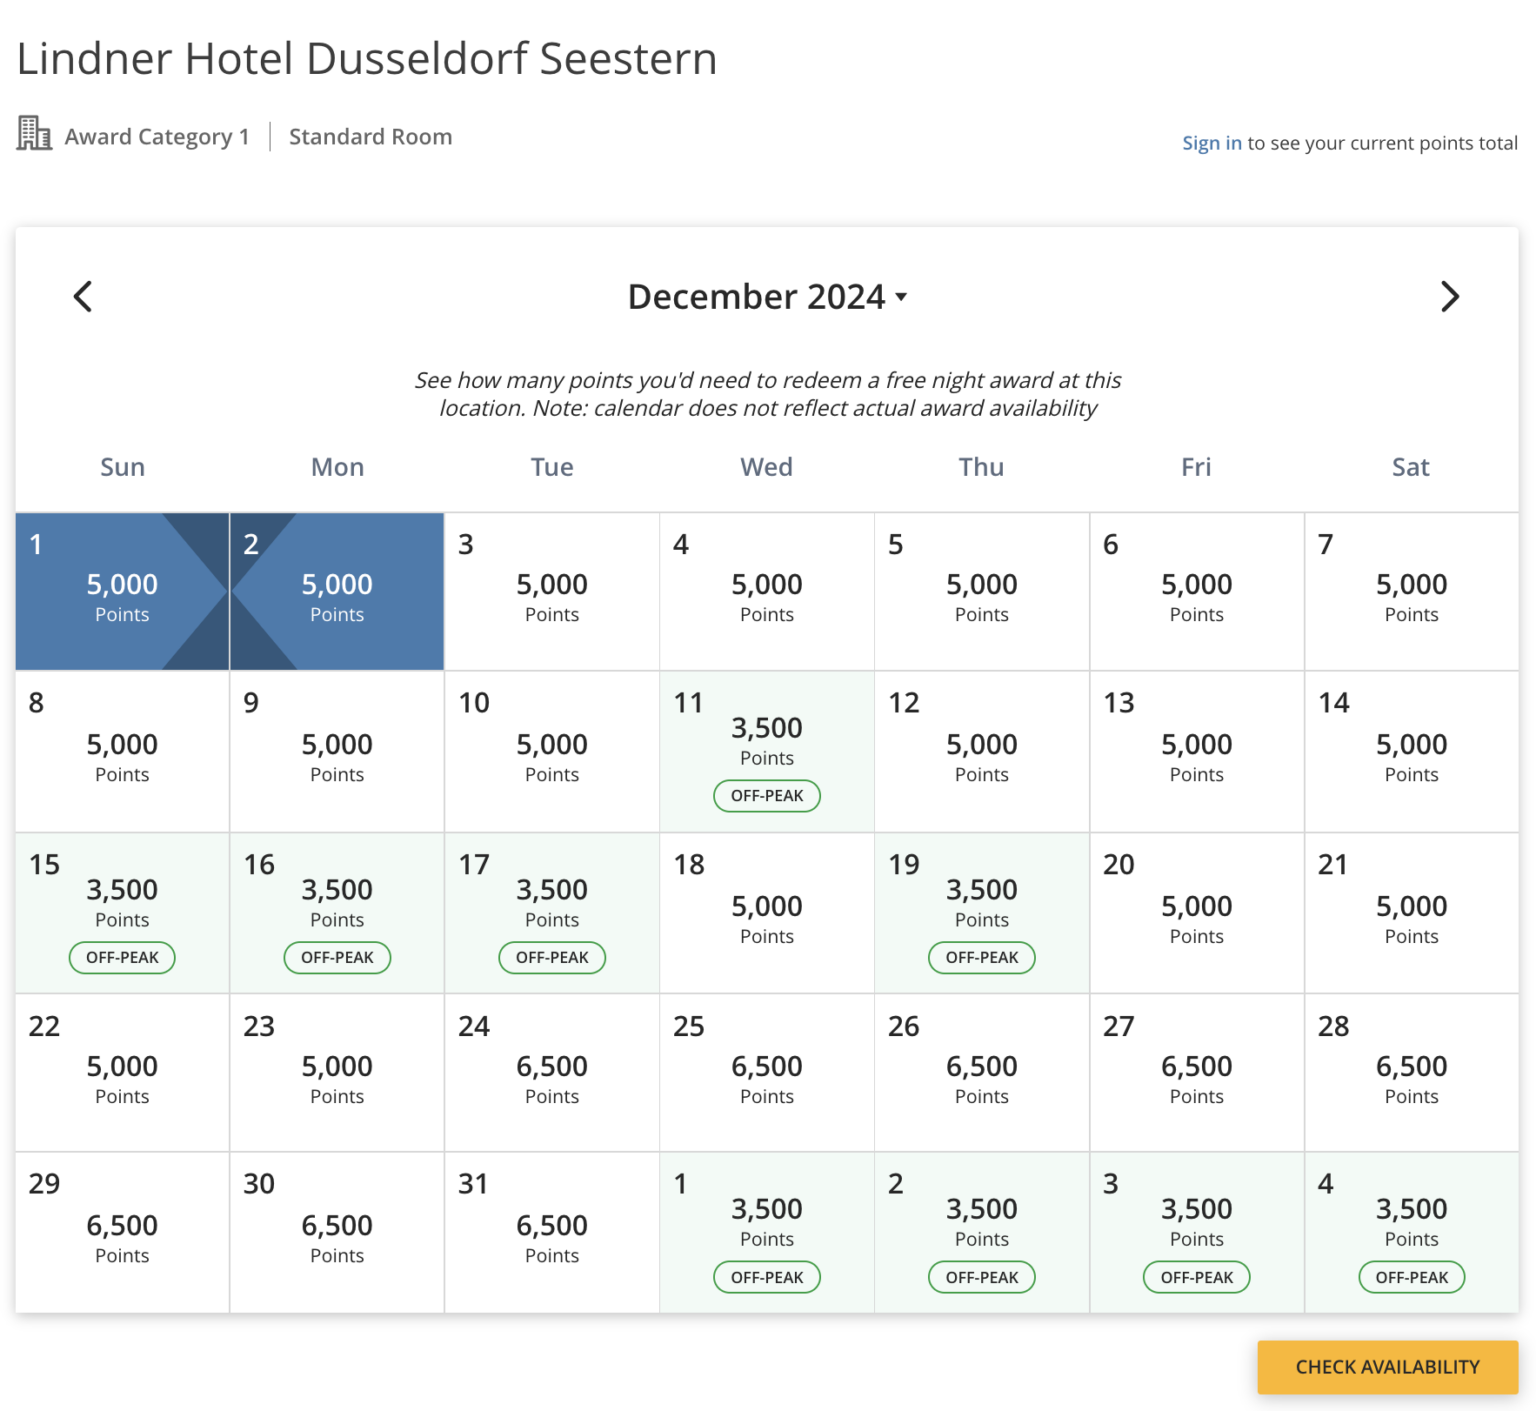Image resolution: width=1536 pixels, height=1411 pixels.
Task: Choose January 4 off-peak date cell
Action: click(1411, 1232)
